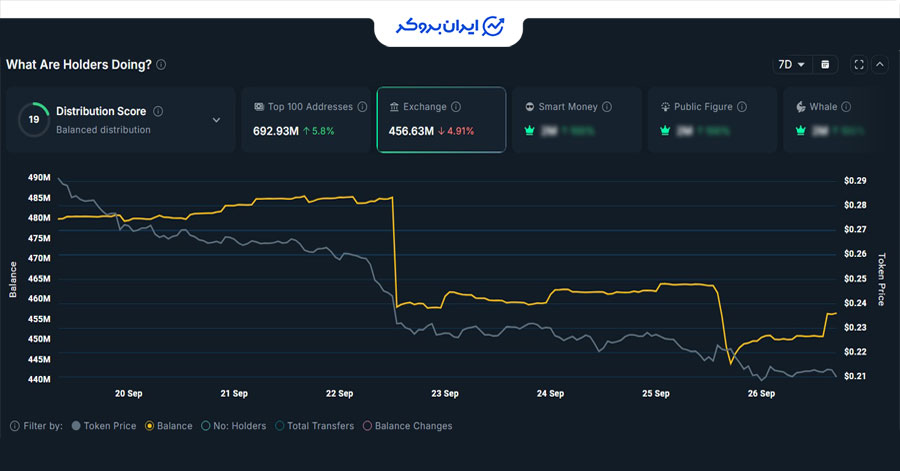The height and width of the screenshot is (471, 900).
Task: Click the info icon beside 'What Are Holders Doing?'
Action: tap(161, 64)
